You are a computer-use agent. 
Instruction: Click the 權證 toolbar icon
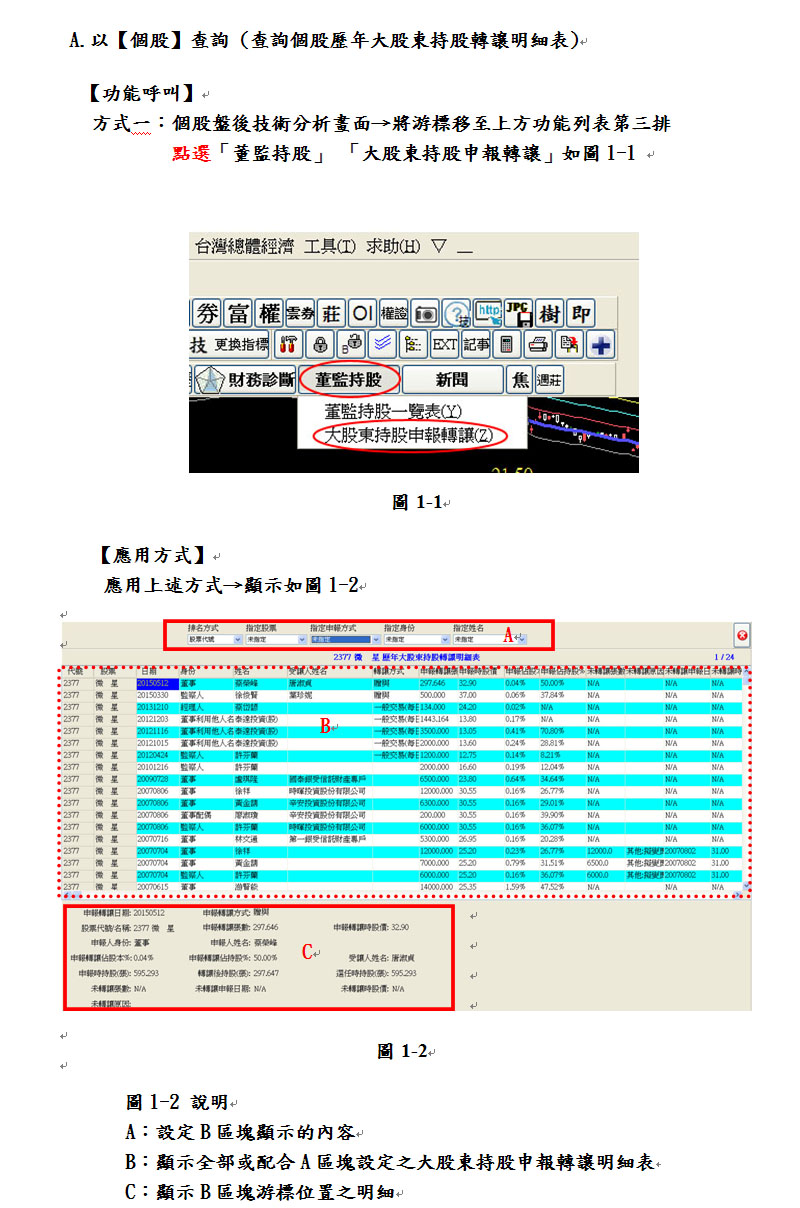[394, 313]
